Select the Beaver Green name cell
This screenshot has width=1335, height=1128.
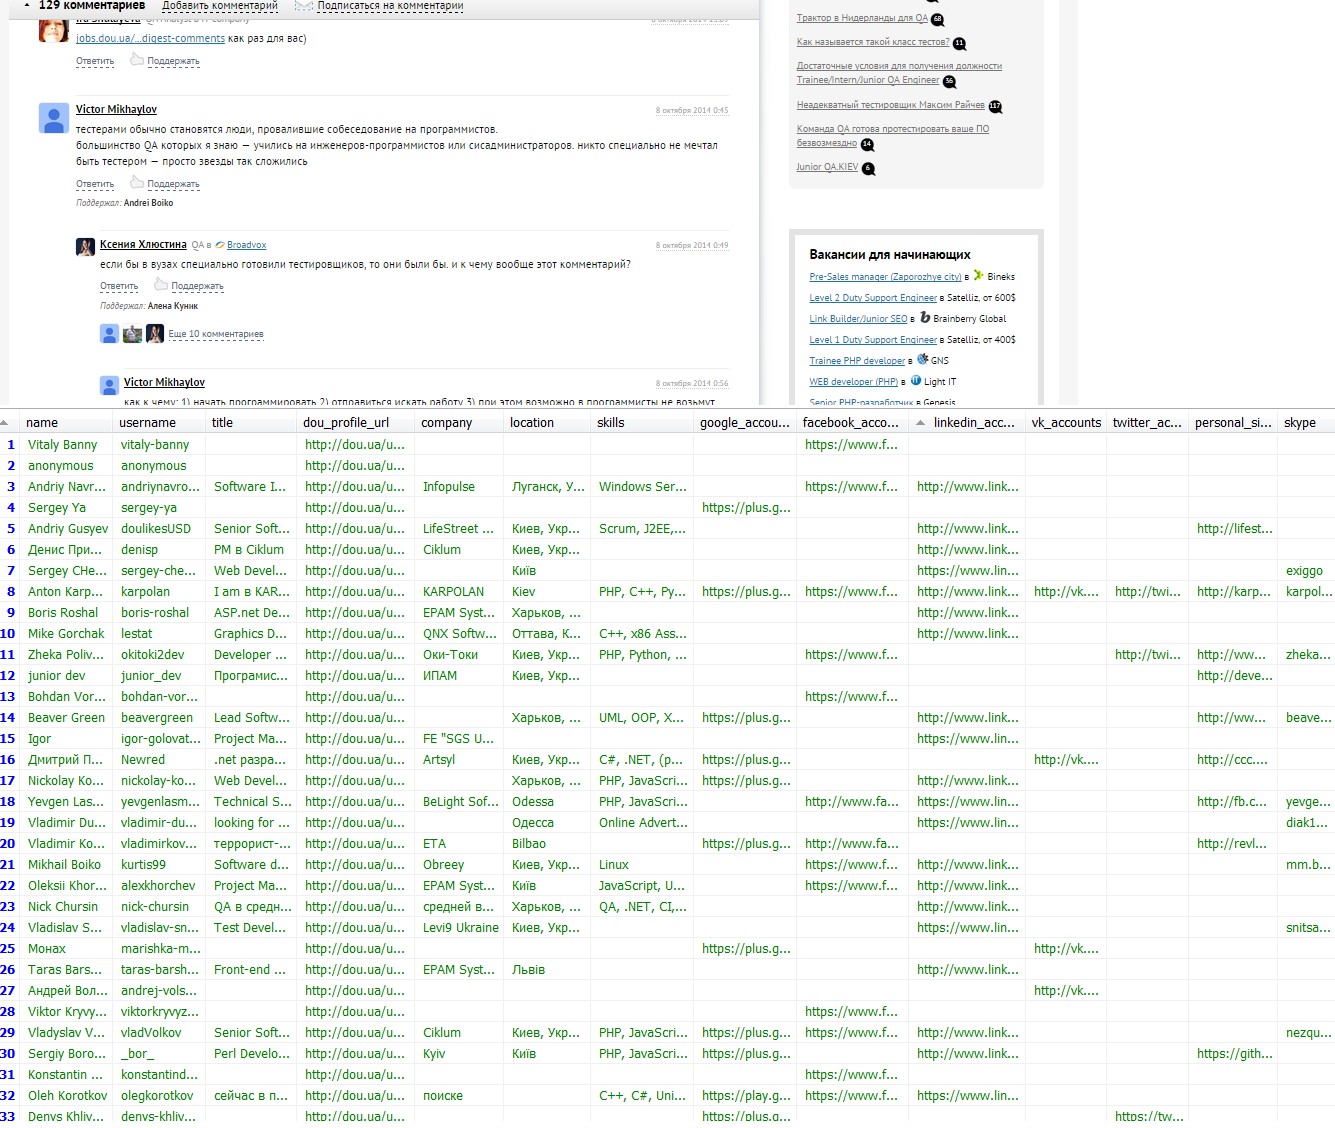(68, 718)
